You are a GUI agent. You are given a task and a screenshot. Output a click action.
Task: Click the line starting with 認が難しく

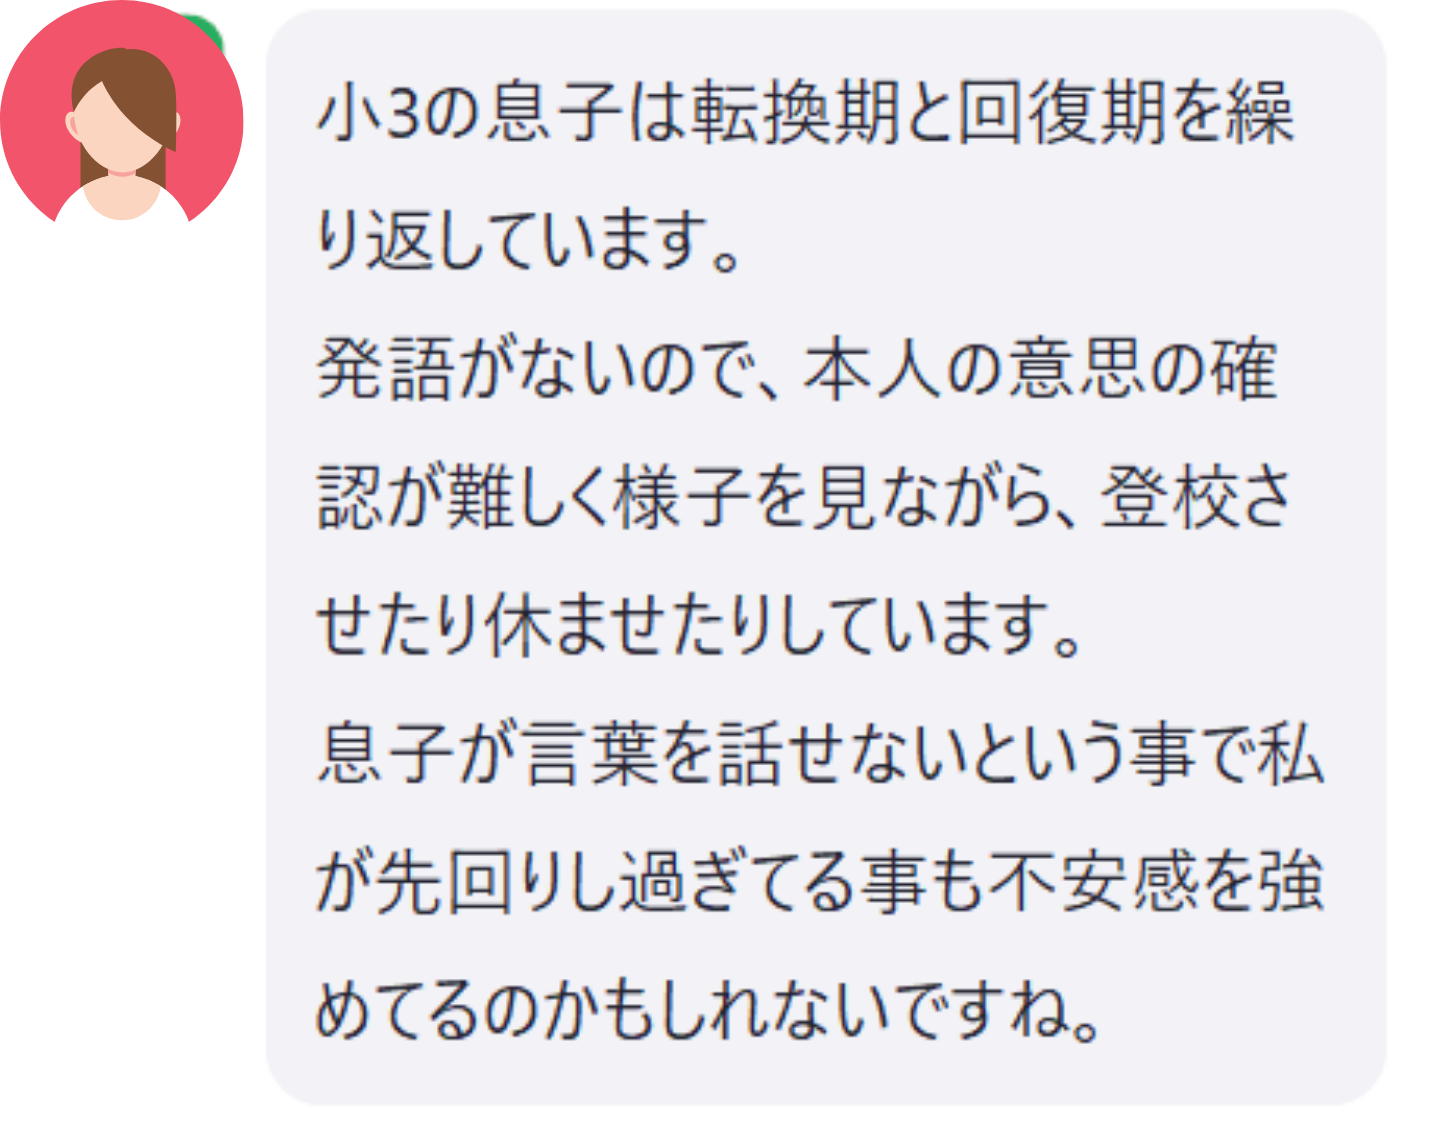tap(805, 497)
